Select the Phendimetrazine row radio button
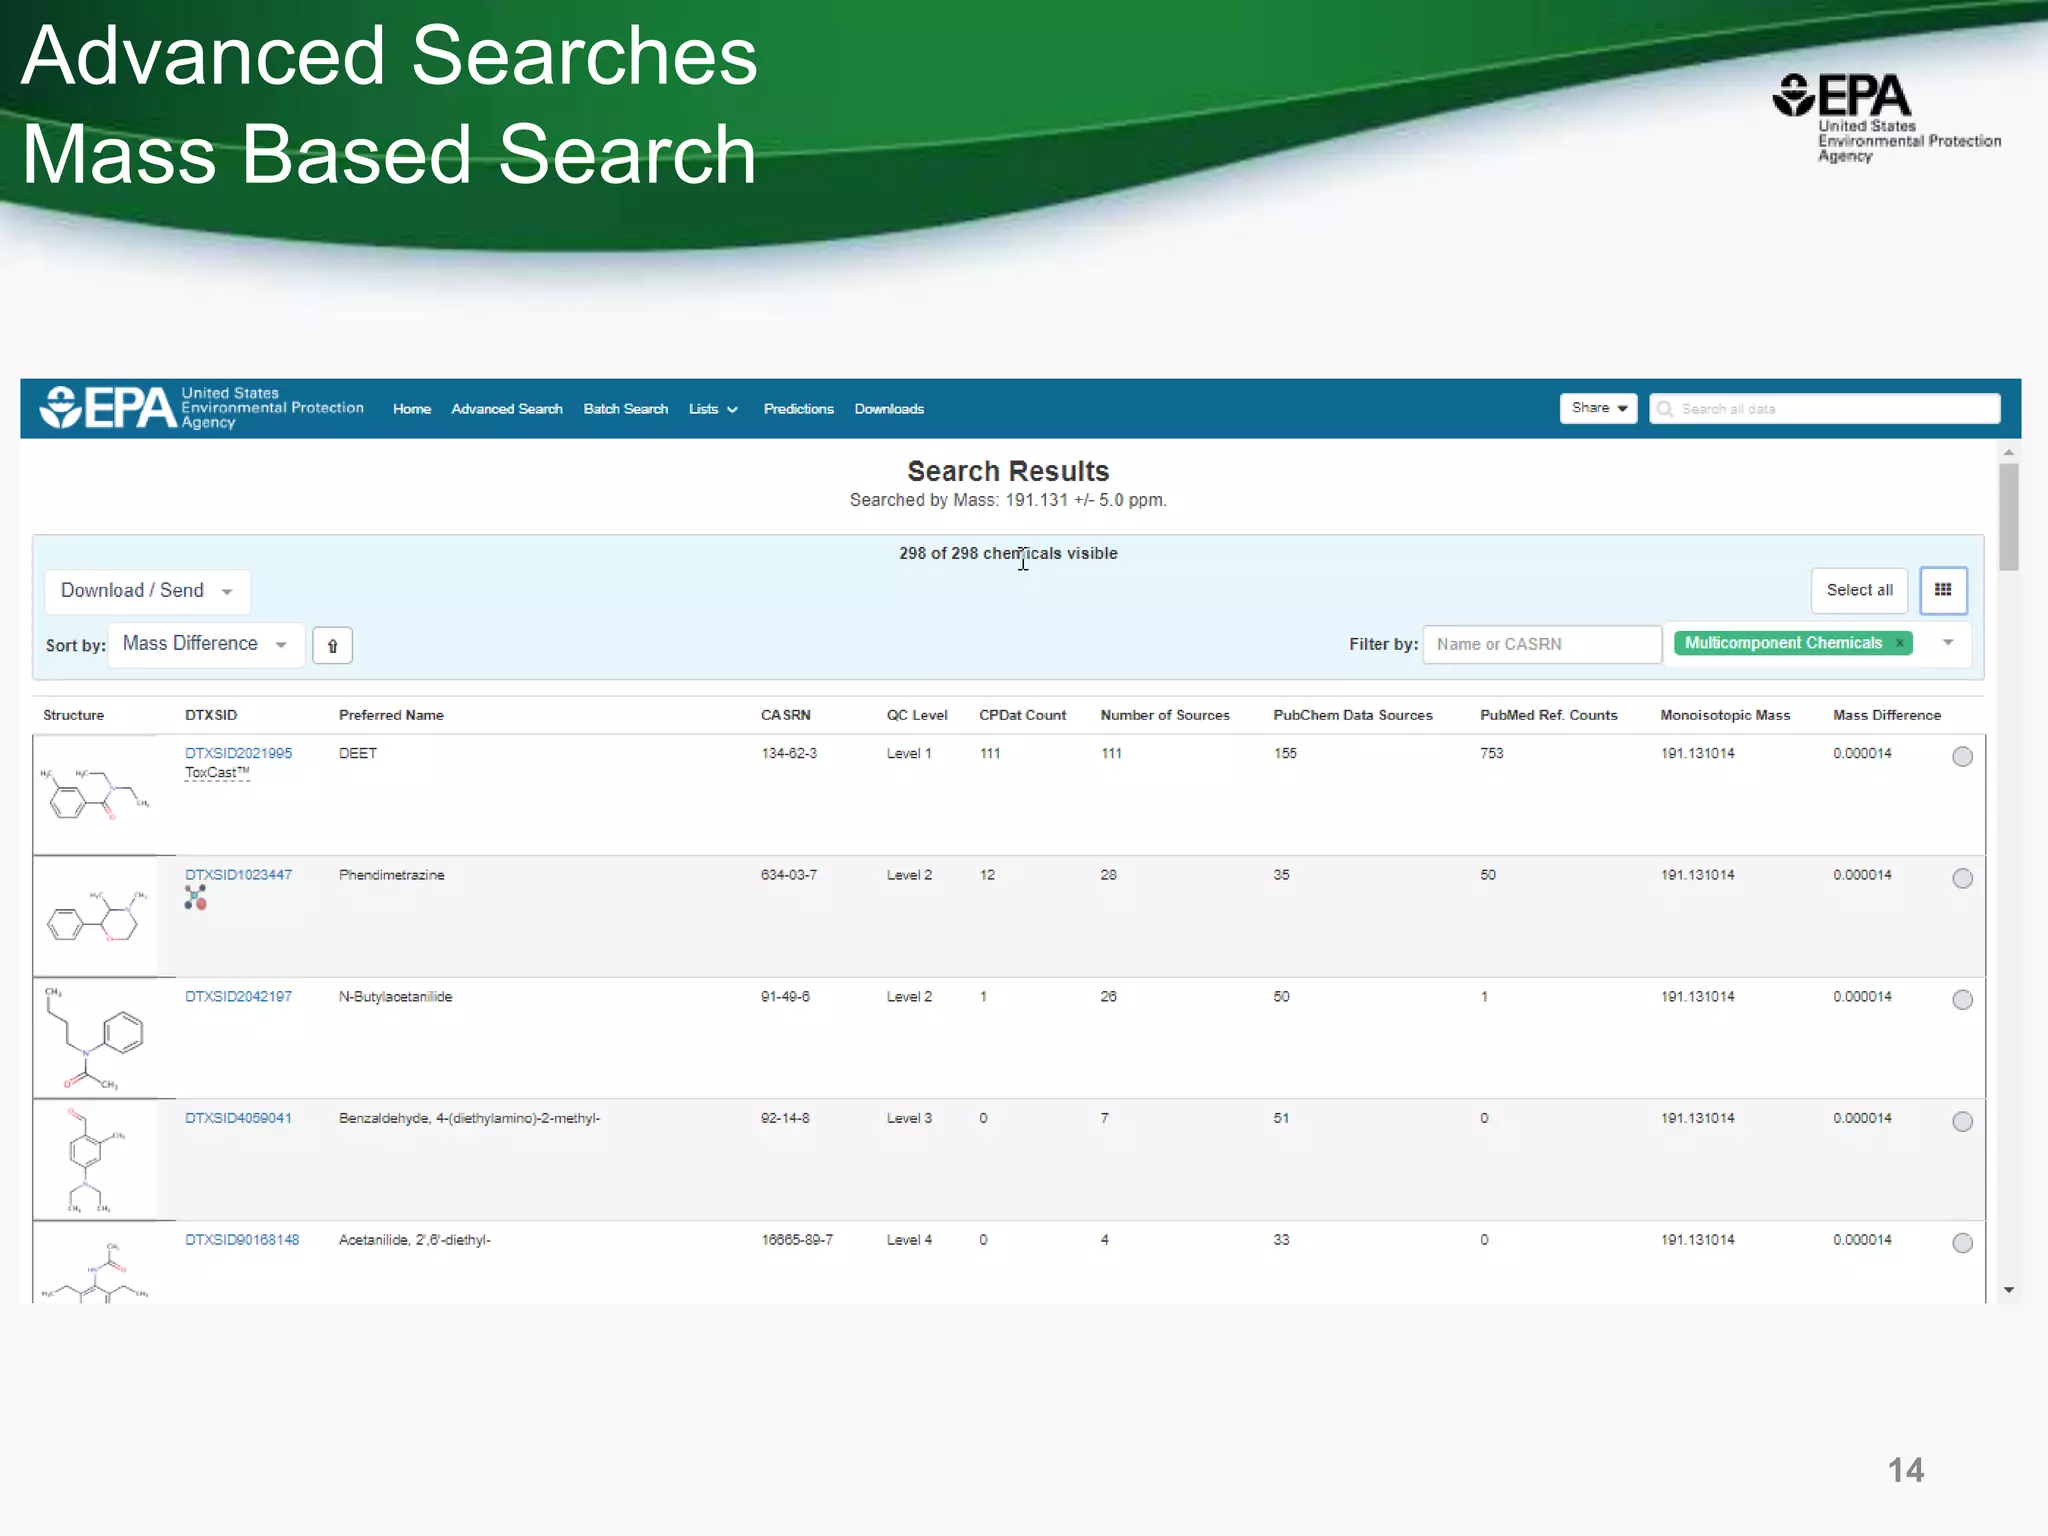2048x1536 pixels. (1962, 878)
